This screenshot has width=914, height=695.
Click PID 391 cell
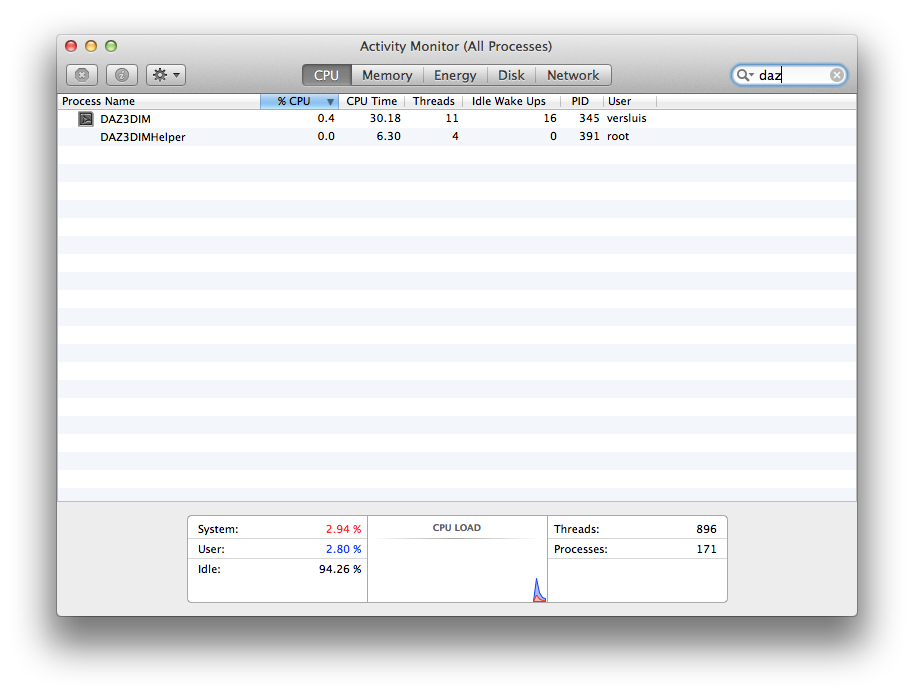[589, 136]
